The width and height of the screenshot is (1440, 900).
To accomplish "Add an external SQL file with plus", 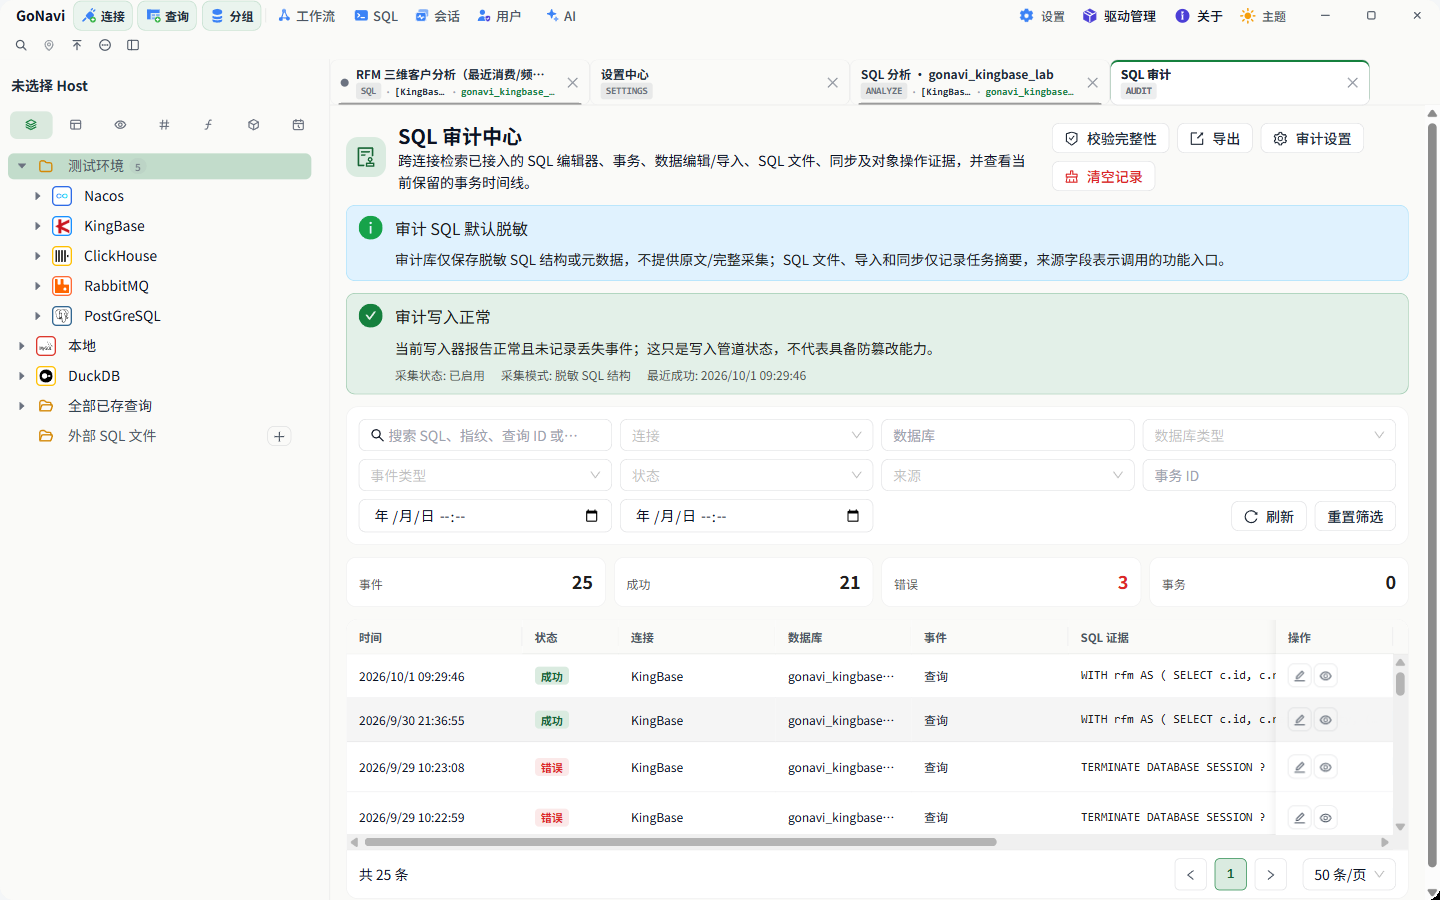I will pyautogui.click(x=280, y=436).
